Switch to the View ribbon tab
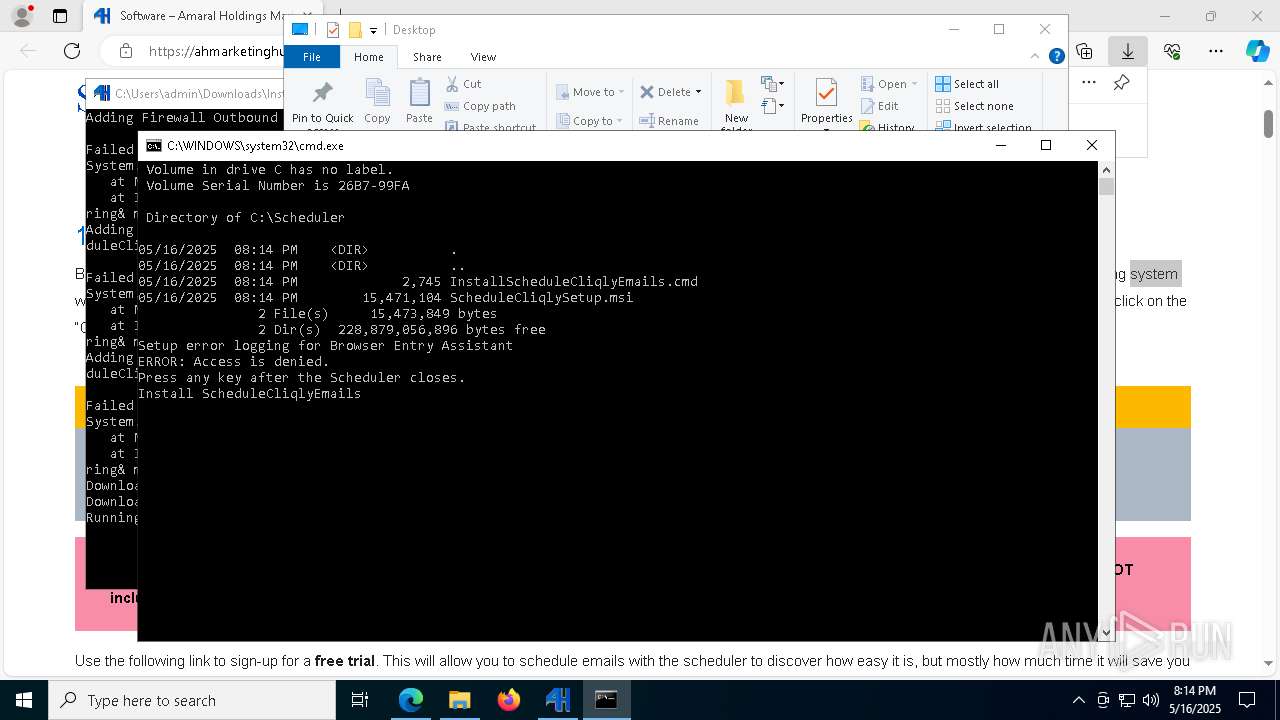The image size is (1280, 720). pos(483,57)
